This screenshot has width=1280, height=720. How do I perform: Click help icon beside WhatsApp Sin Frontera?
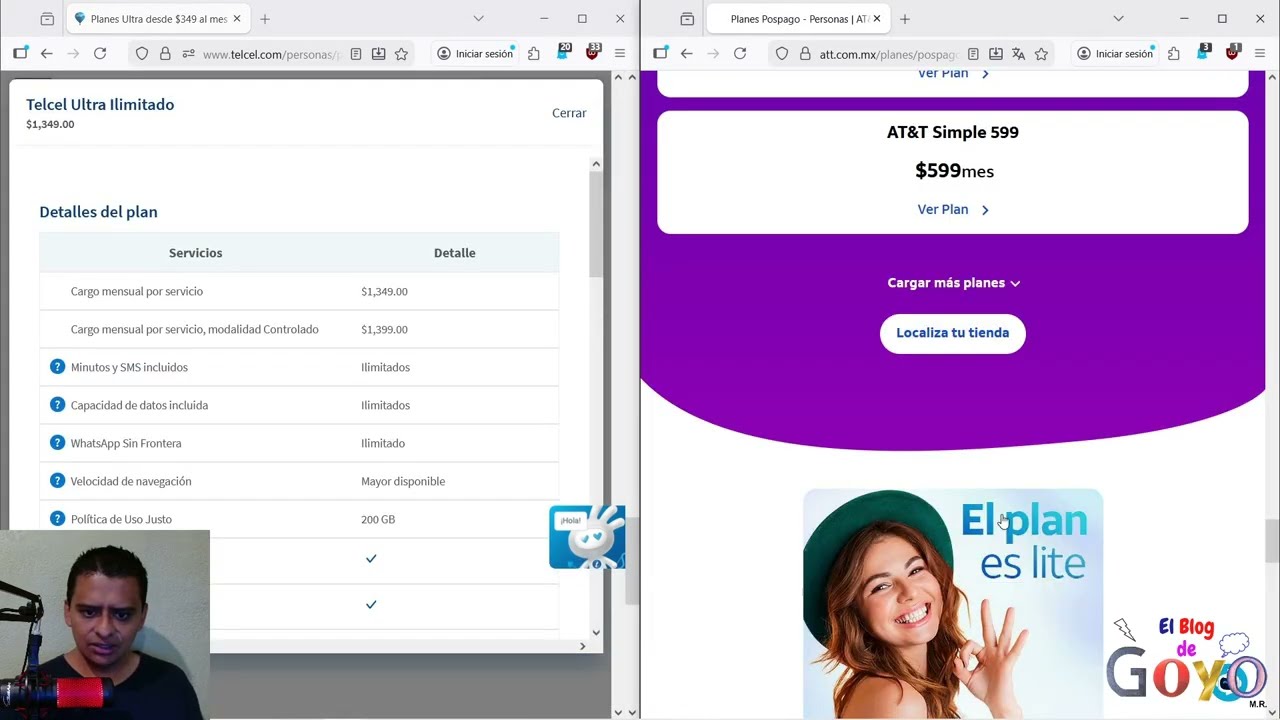tap(57, 443)
